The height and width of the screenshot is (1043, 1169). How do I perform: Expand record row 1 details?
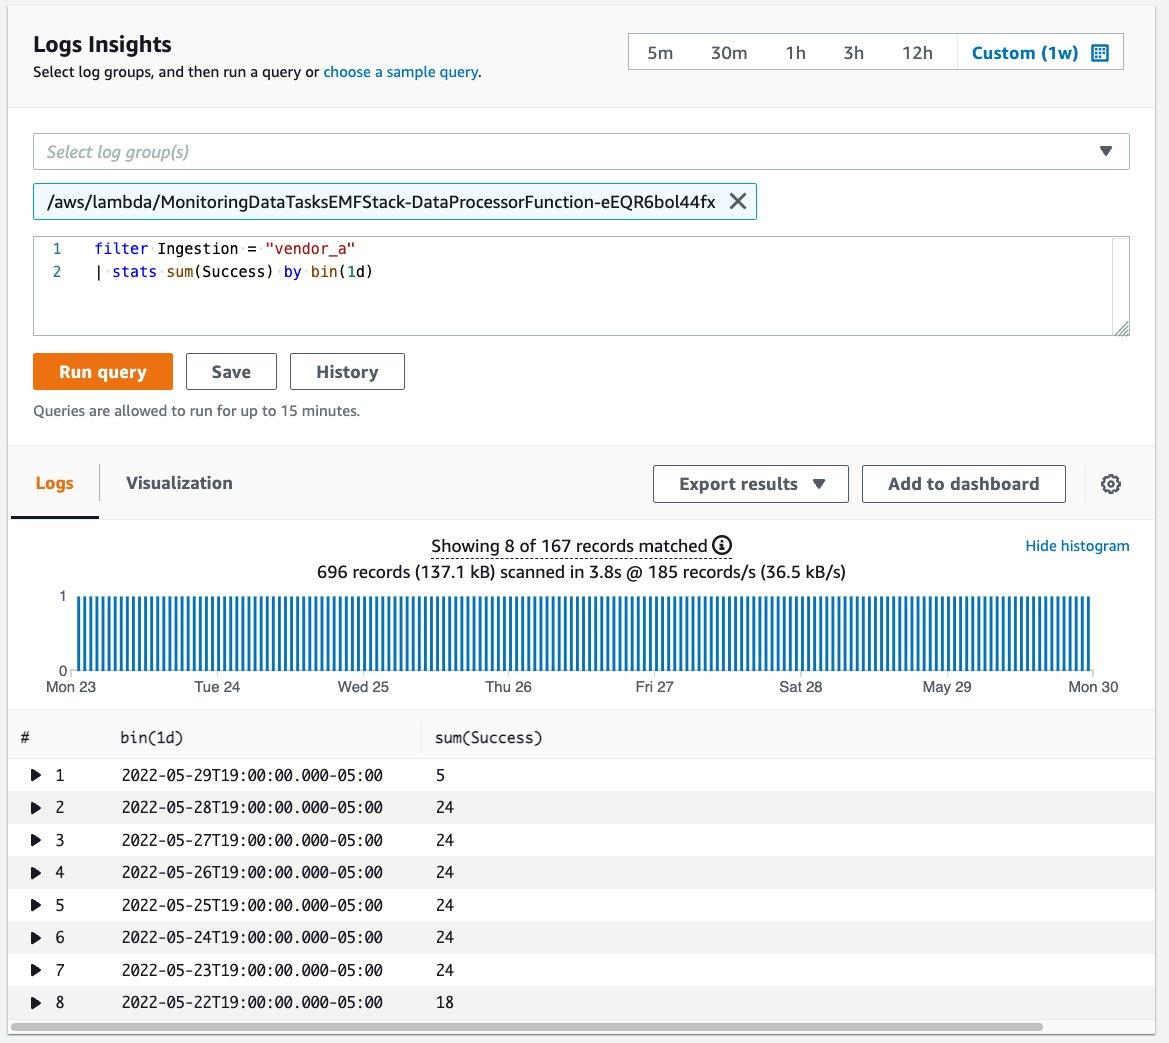tap(37, 775)
